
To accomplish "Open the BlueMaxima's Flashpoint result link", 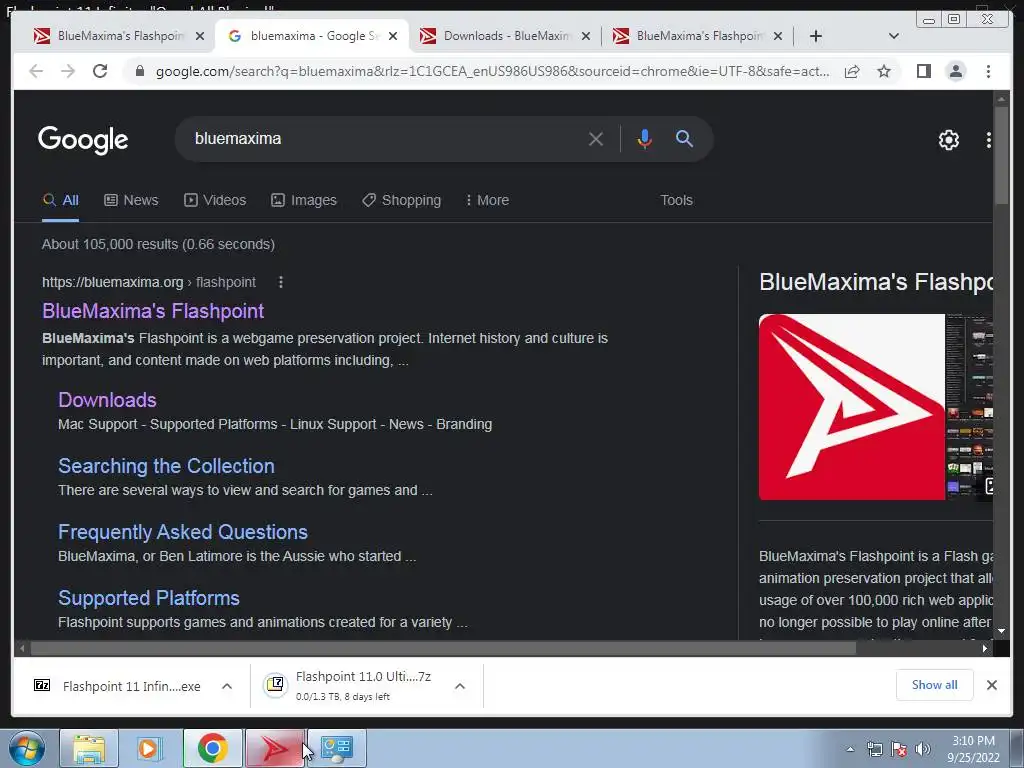I will [153, 311].
